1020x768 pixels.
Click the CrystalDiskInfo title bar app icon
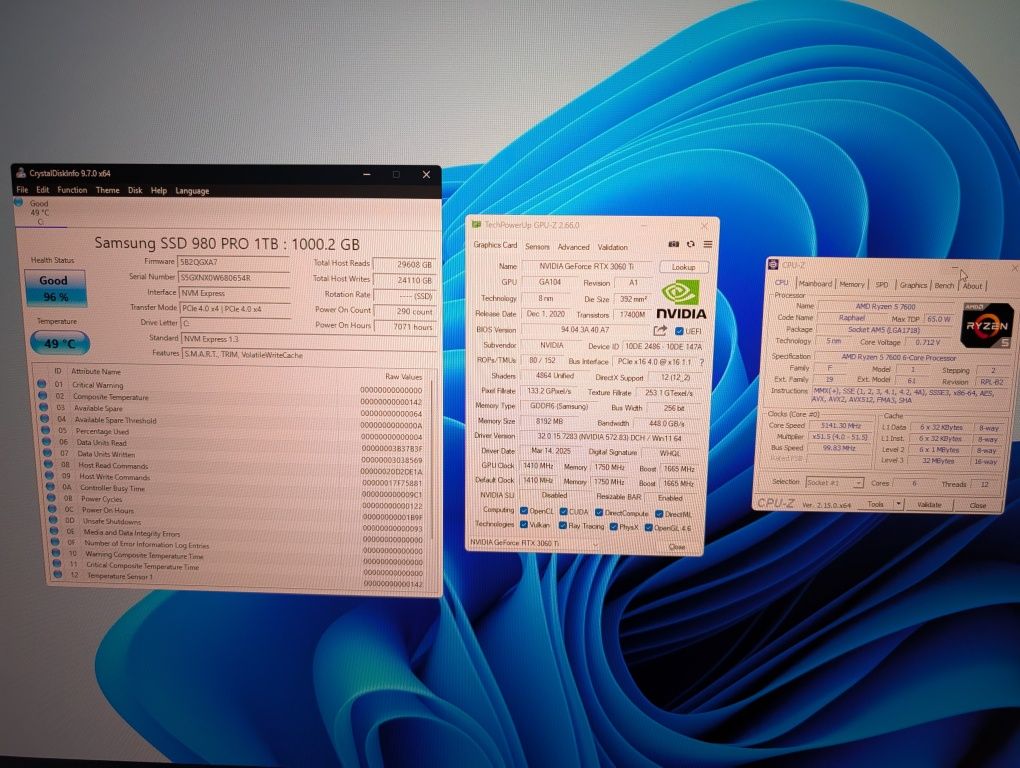(x=21, y=173)
